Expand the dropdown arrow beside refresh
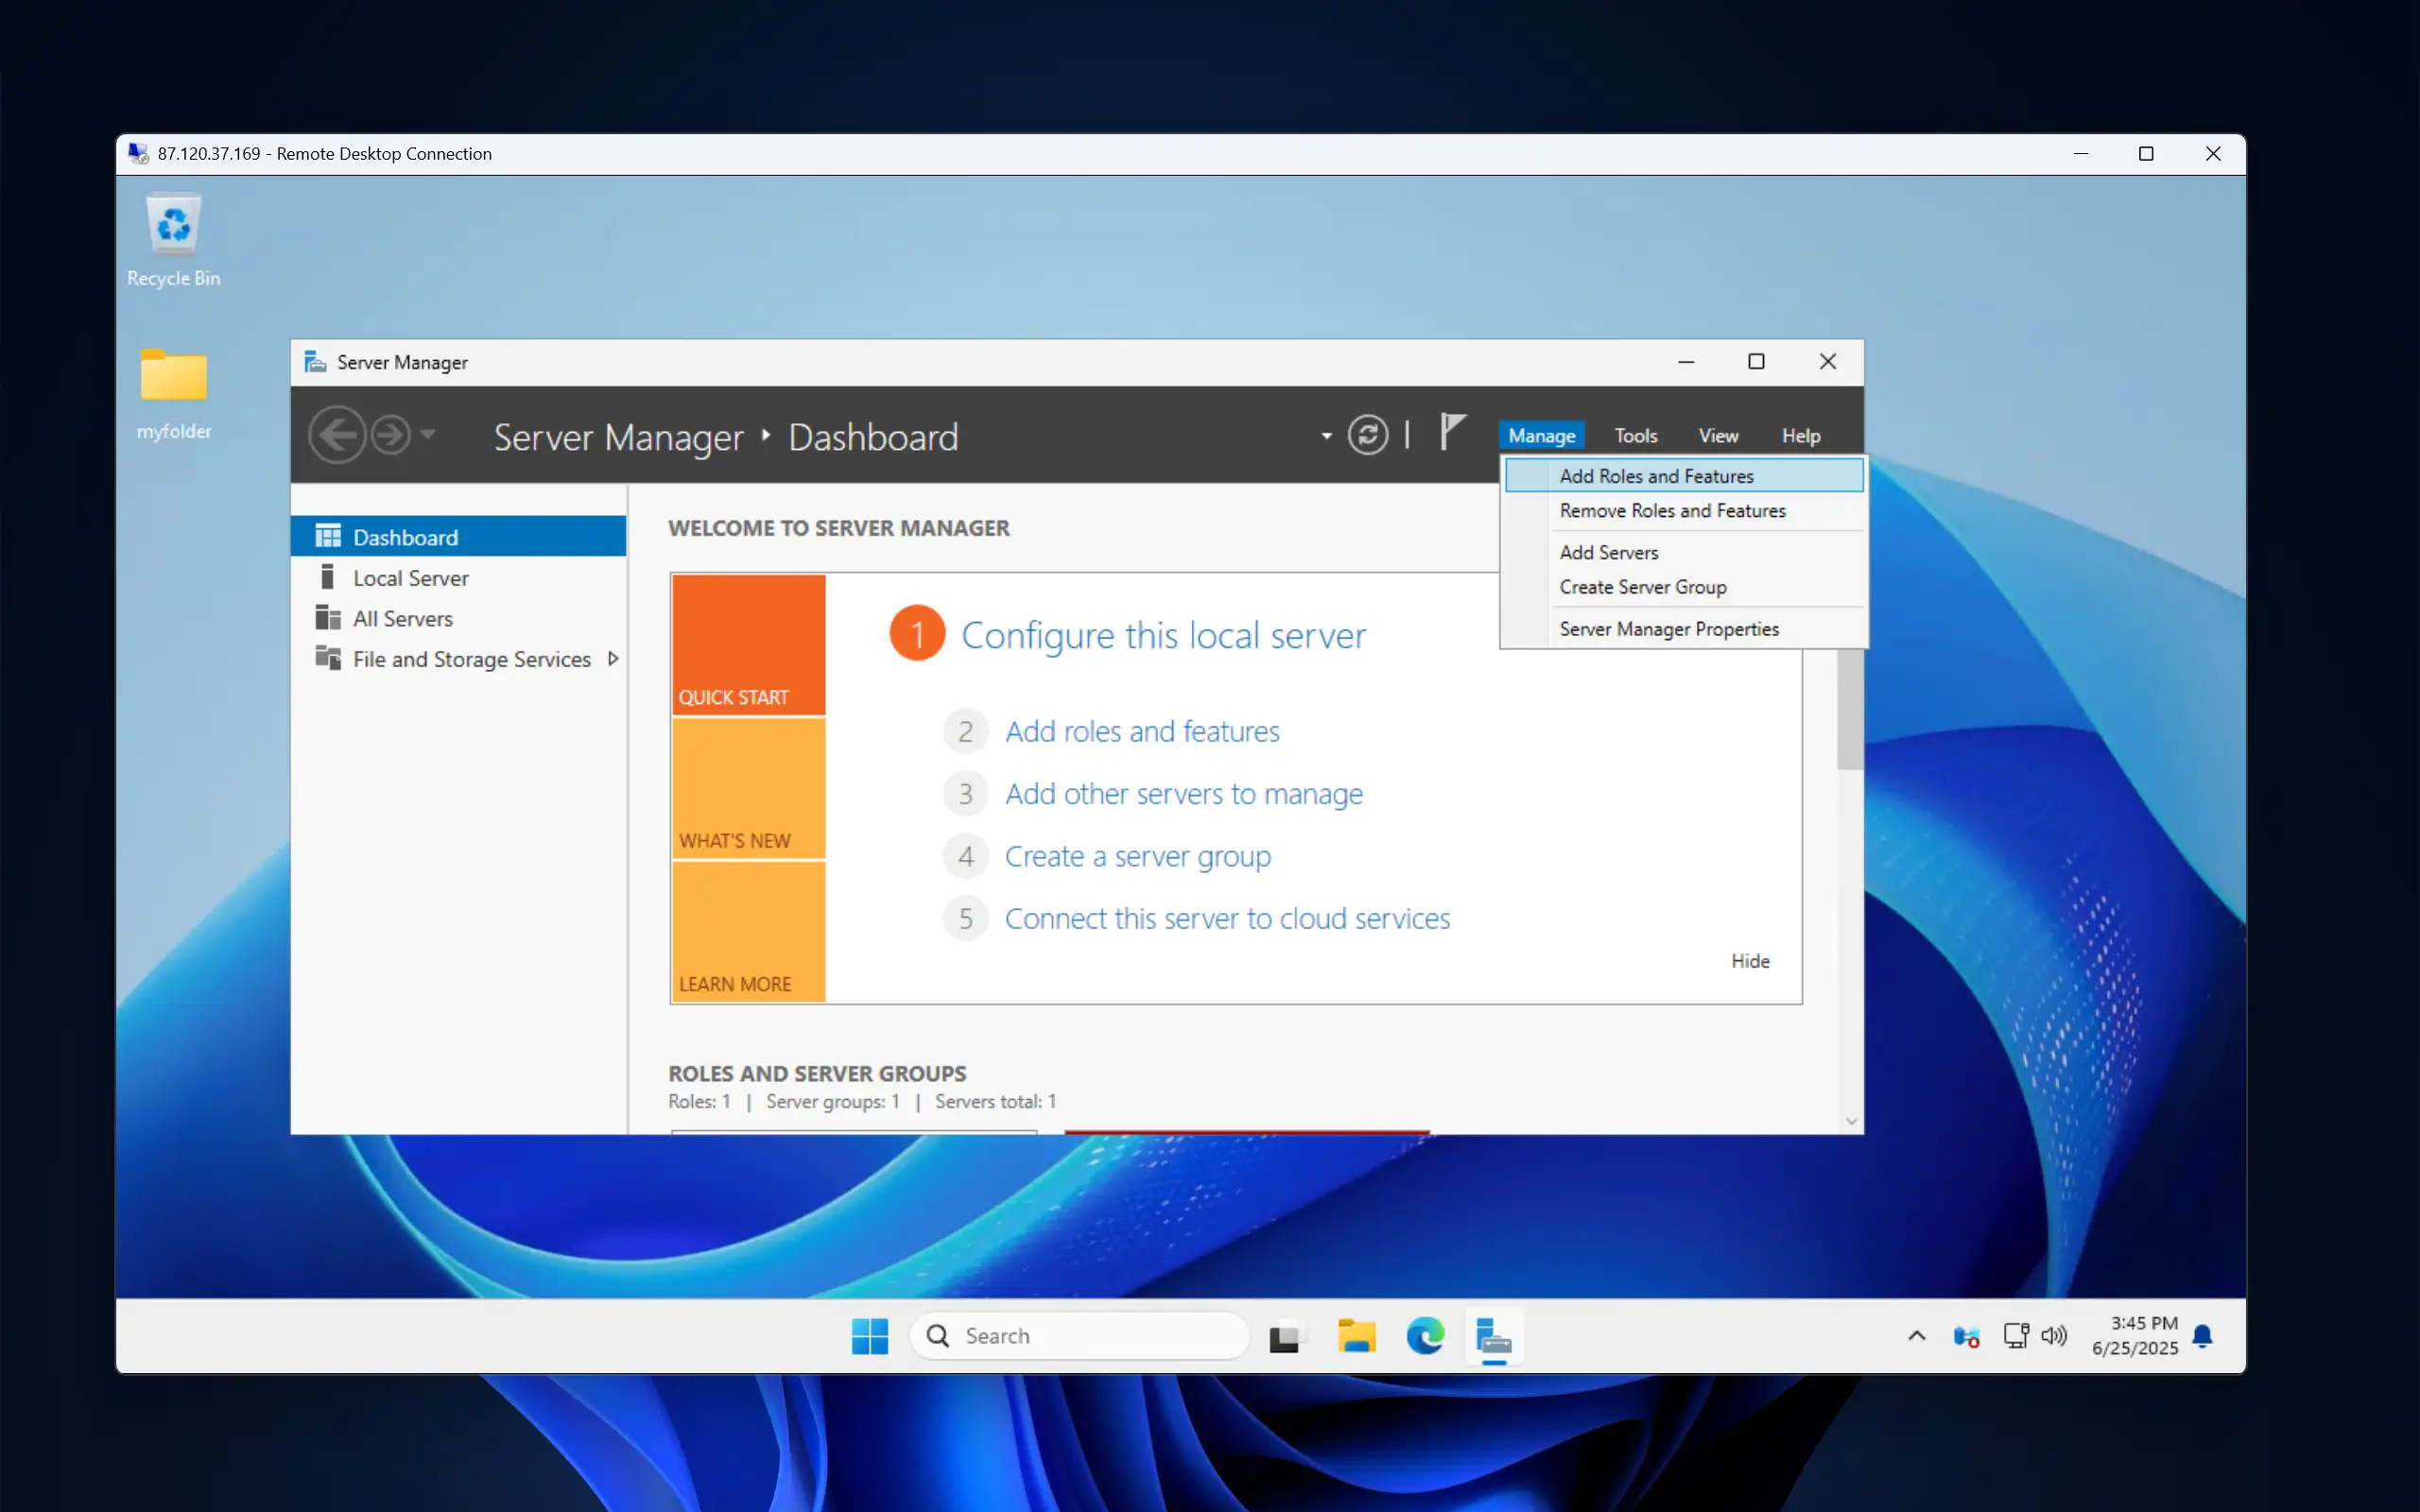 point(1326,436)
